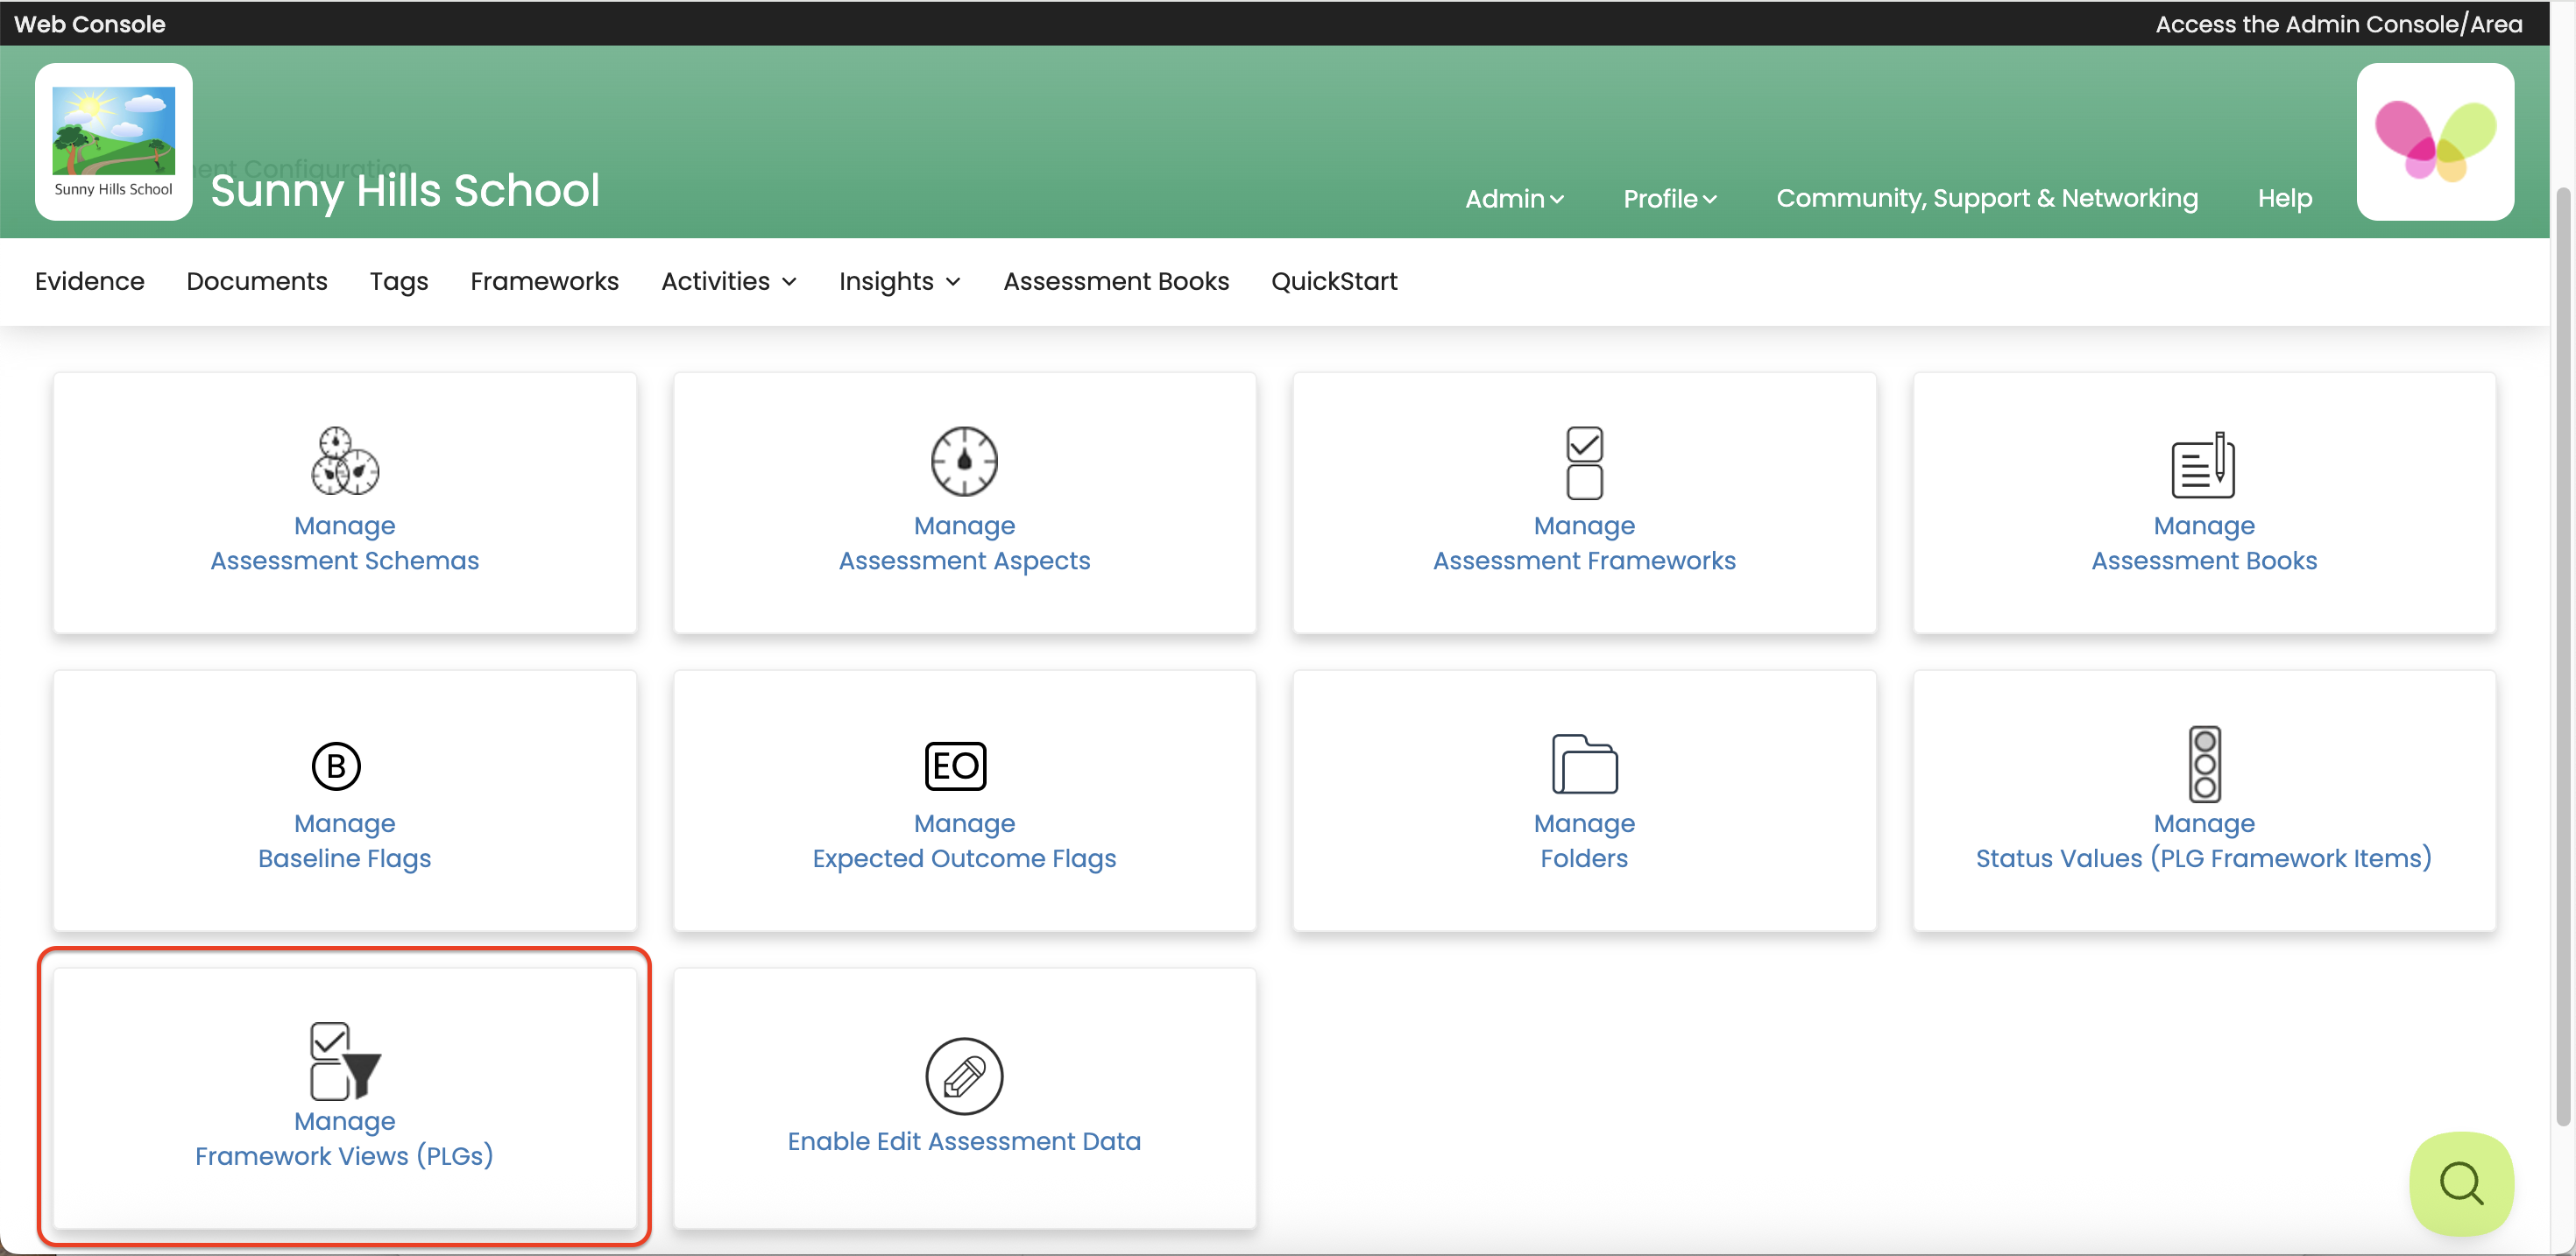This screenshot has width=2576, height=1256.
Task: Open Community, Support & Networking link
Action: coord(1986,198)
